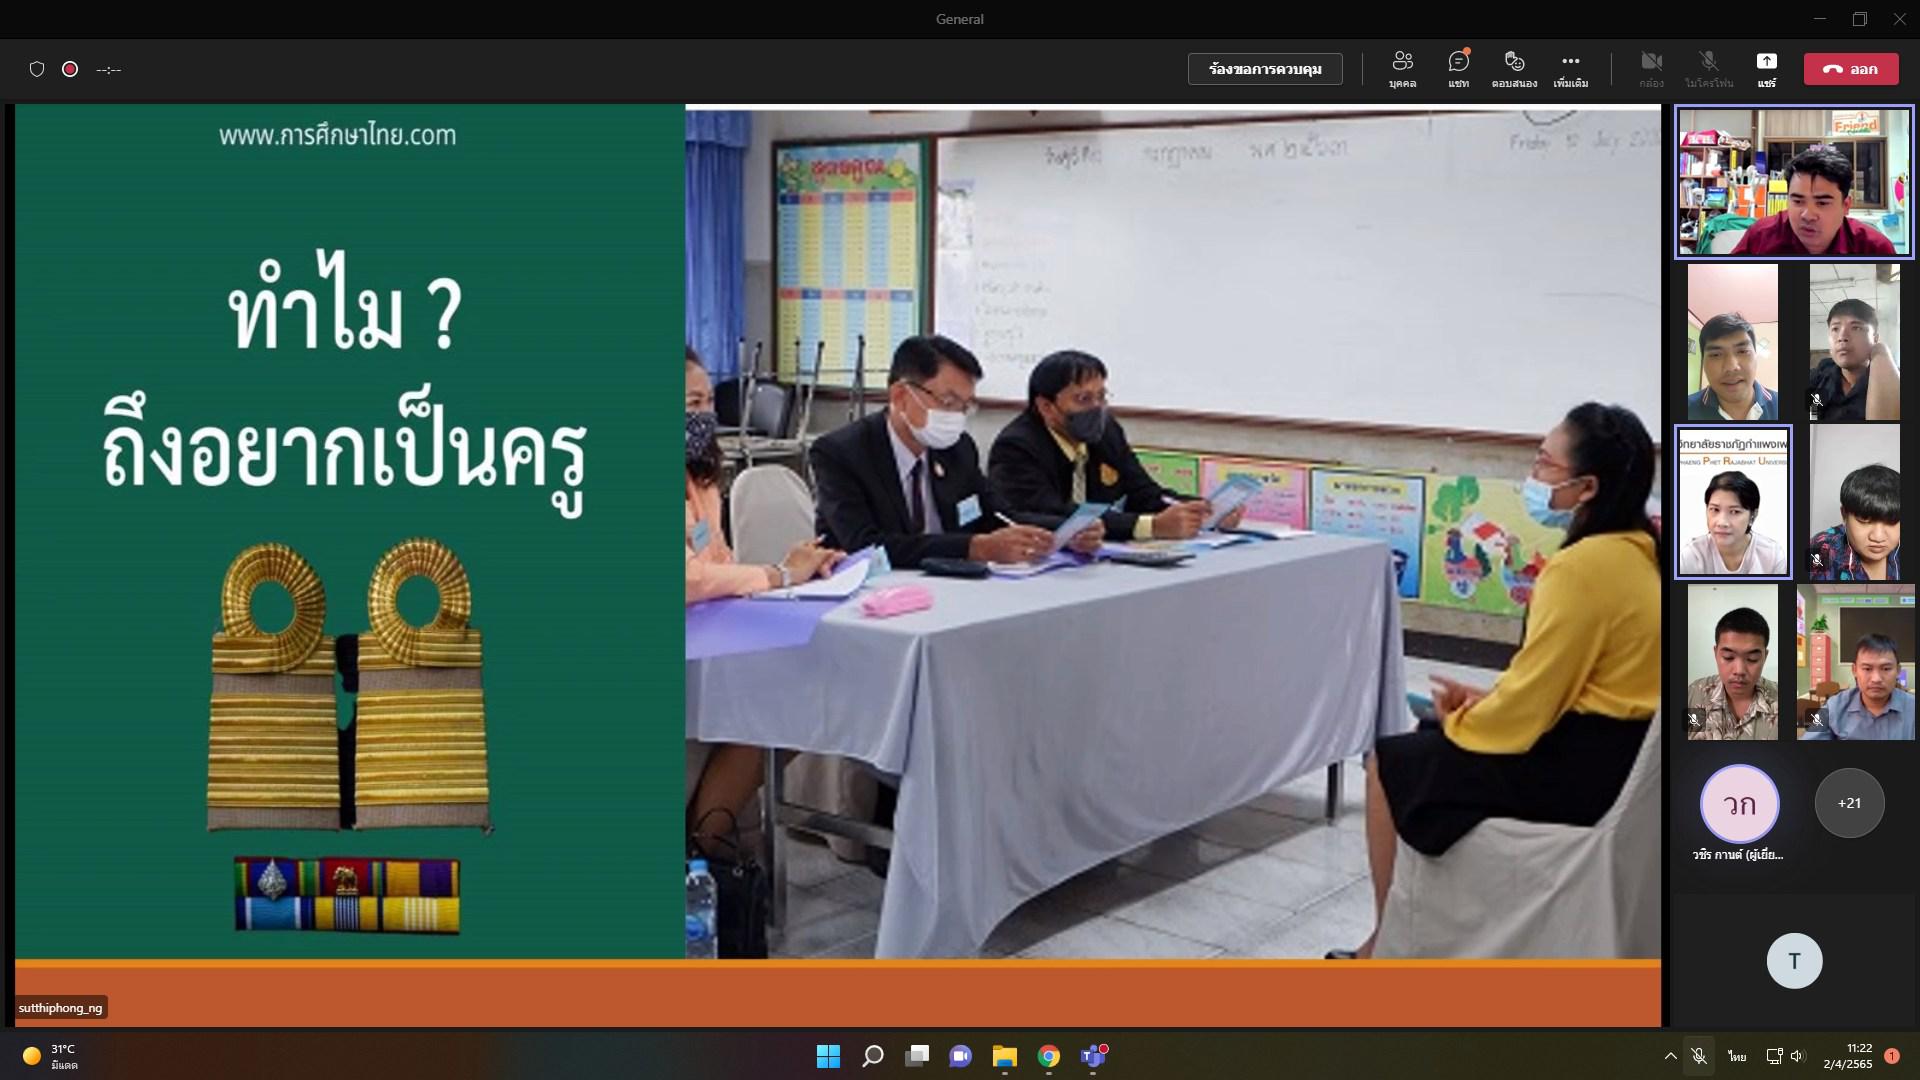Open the บุคคล (People) panel
Viewport: 1920px width, 1080px height.
point(1403,68)
